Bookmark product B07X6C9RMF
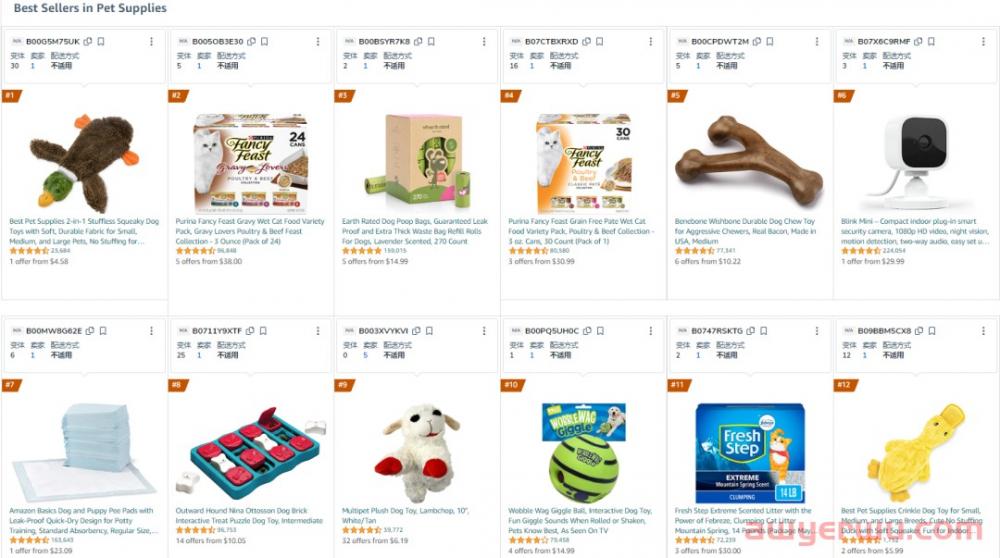 click(932, 41)
